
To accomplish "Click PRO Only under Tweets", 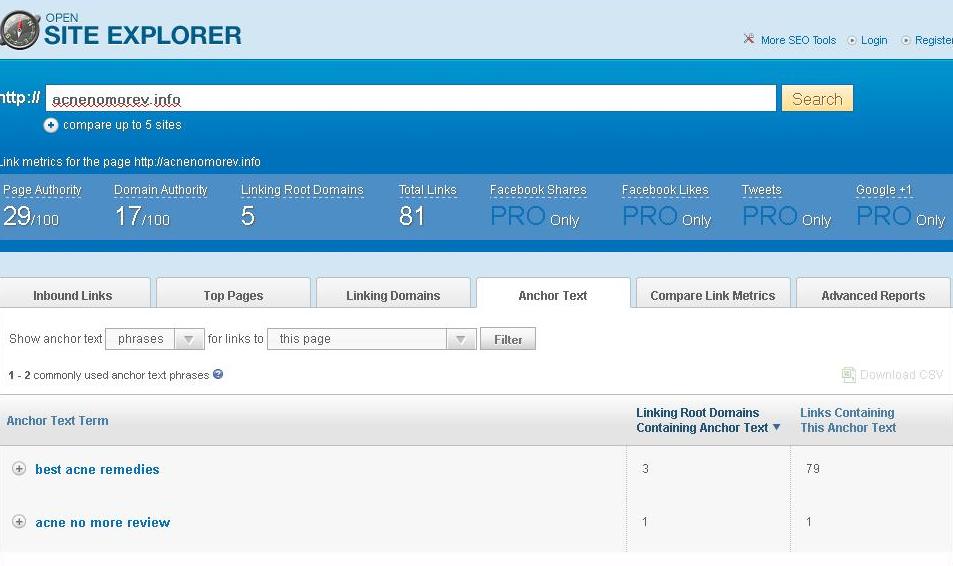I will pyautogui.click(x=786, y=216).
